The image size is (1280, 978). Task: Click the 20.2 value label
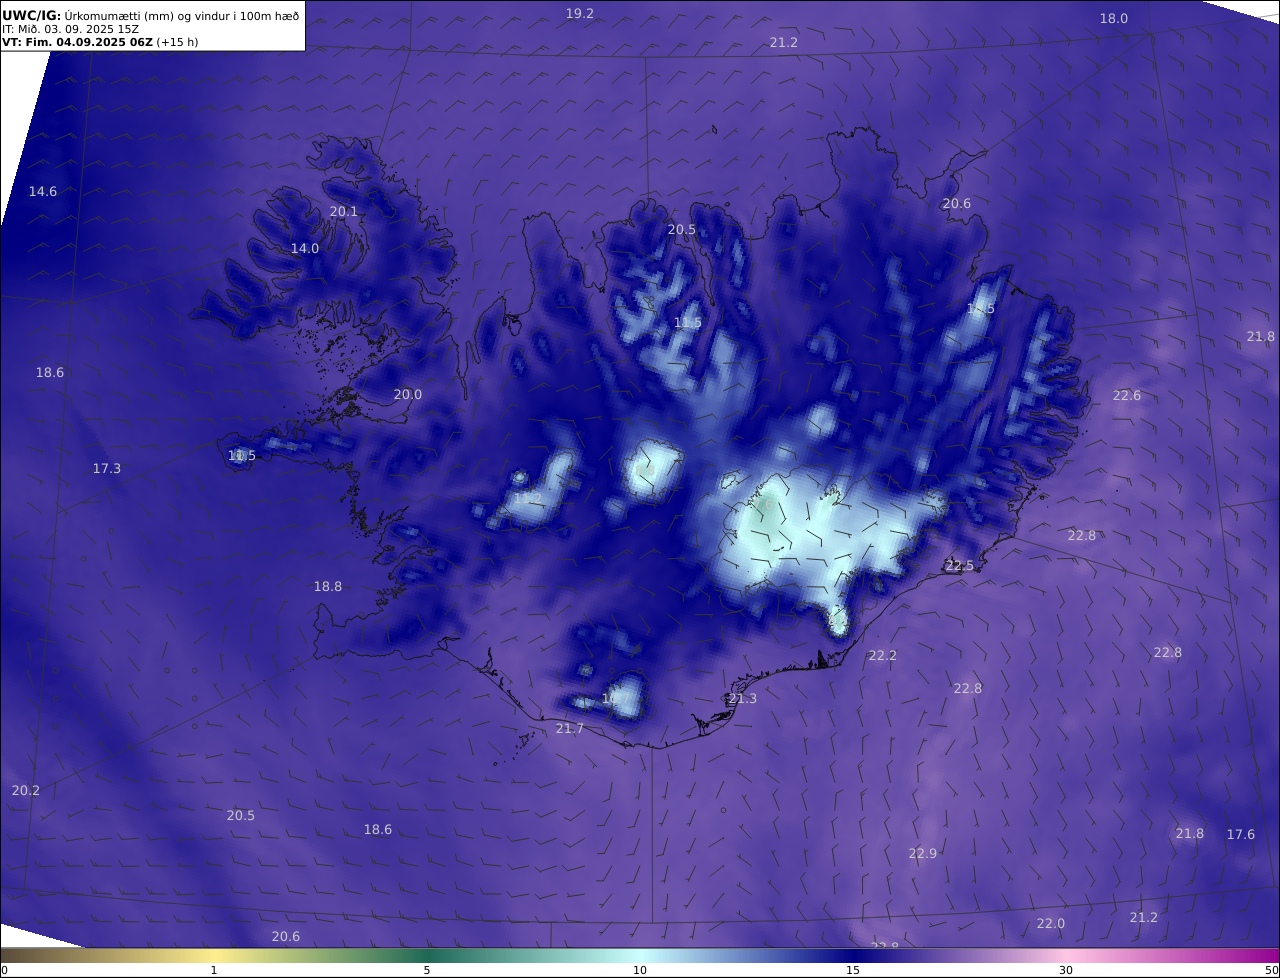pos(26,790)
